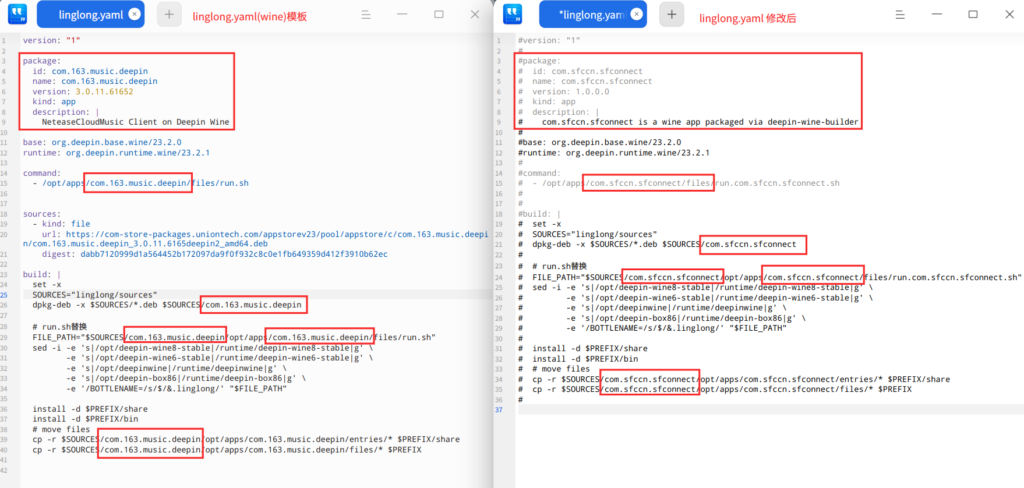Click the text editor app icon in left window
1024x488 pixels.
tap(15, 14)
